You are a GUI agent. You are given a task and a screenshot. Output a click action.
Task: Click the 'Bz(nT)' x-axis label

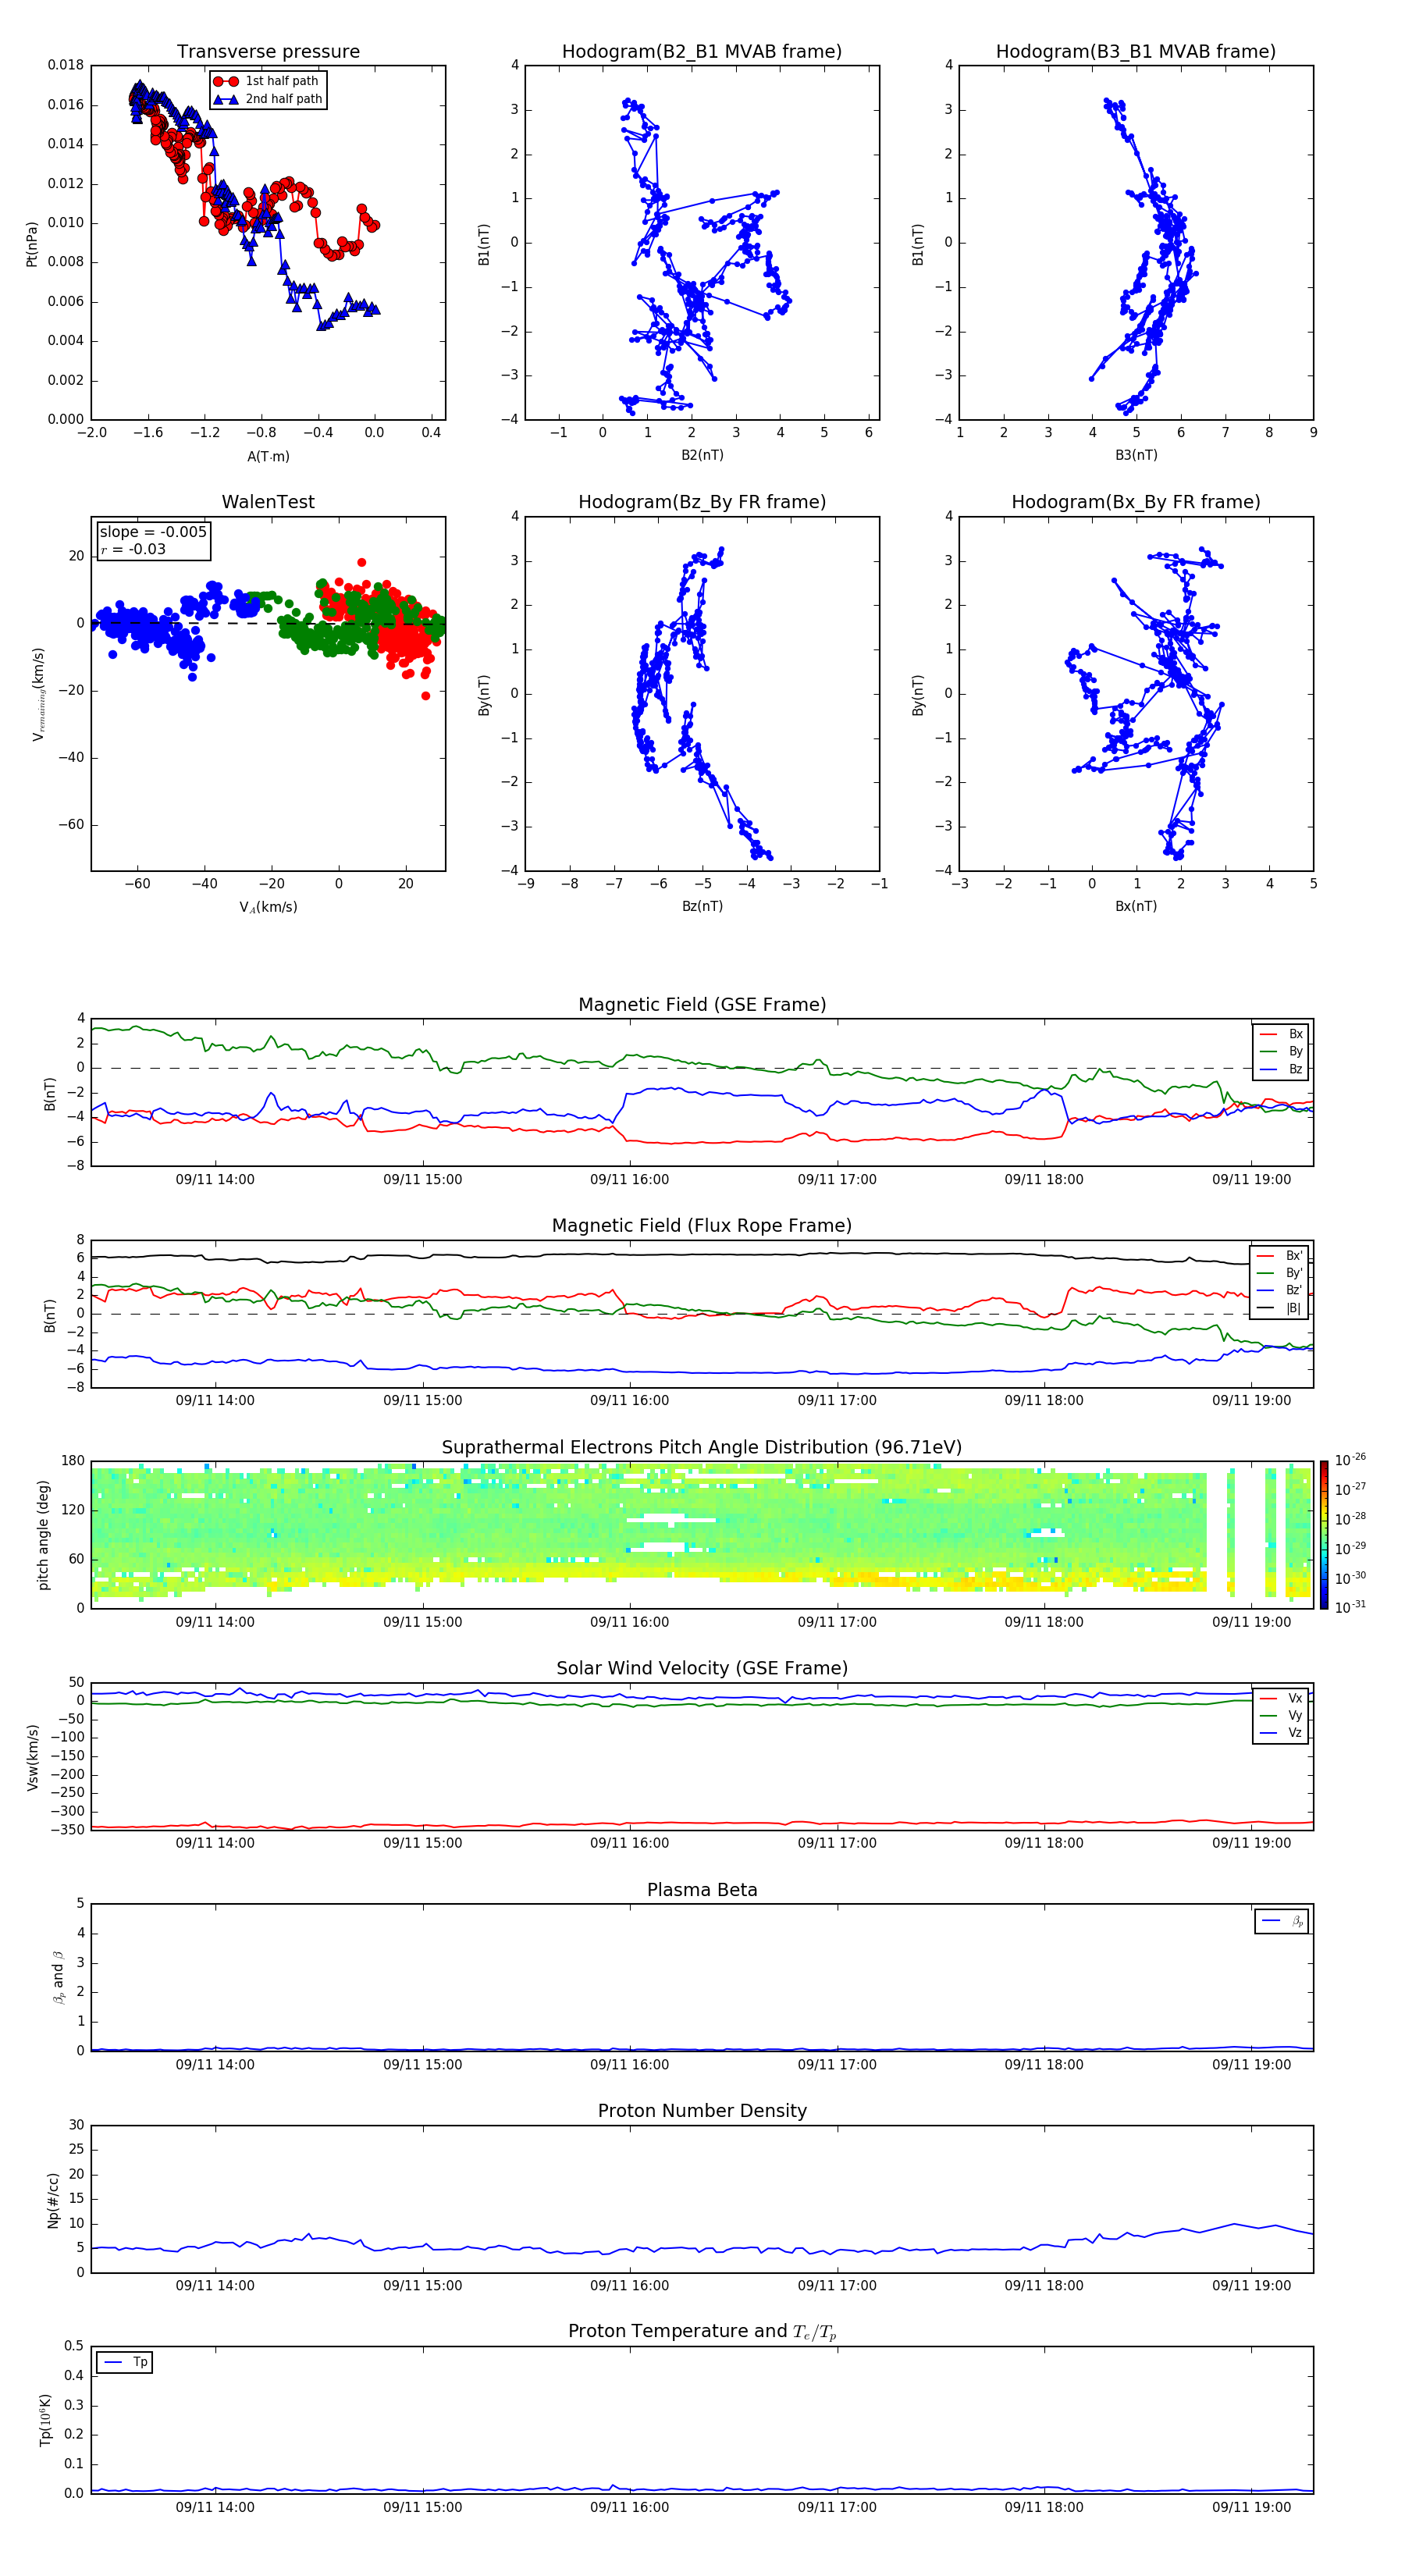[x=702, y=906]
